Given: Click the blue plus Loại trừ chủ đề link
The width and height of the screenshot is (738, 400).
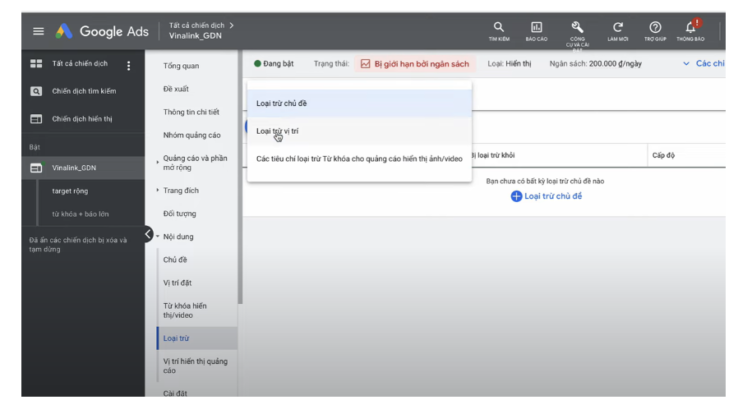Looking at the screenshot, I should coord(546,196).
